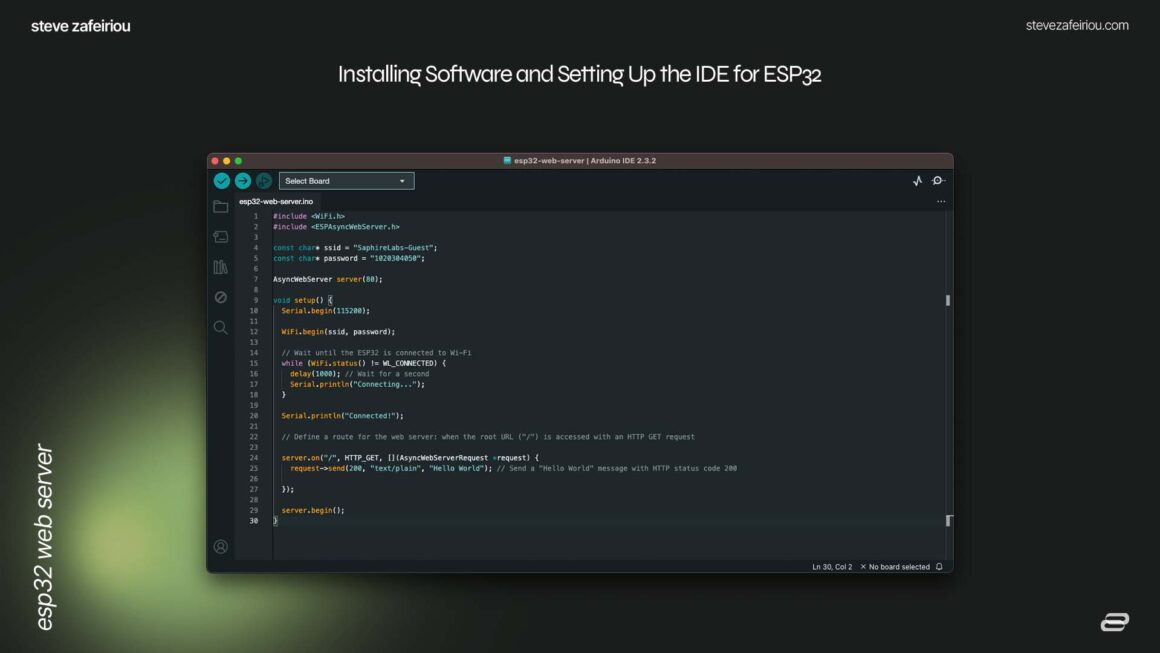Click the Ln 30, Col 2 indicator
The width and height of the screenshot is (1160, 653).
(x=832, y=567)
